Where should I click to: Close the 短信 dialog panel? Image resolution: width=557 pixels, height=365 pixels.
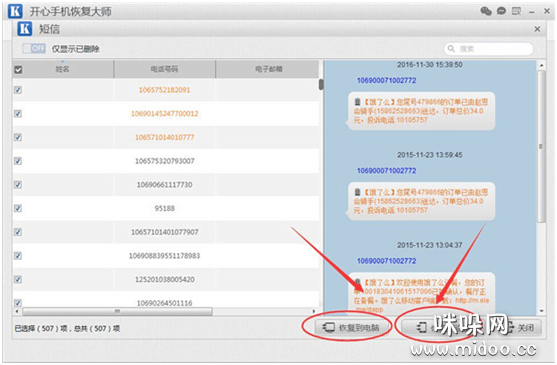click(537, 29)
